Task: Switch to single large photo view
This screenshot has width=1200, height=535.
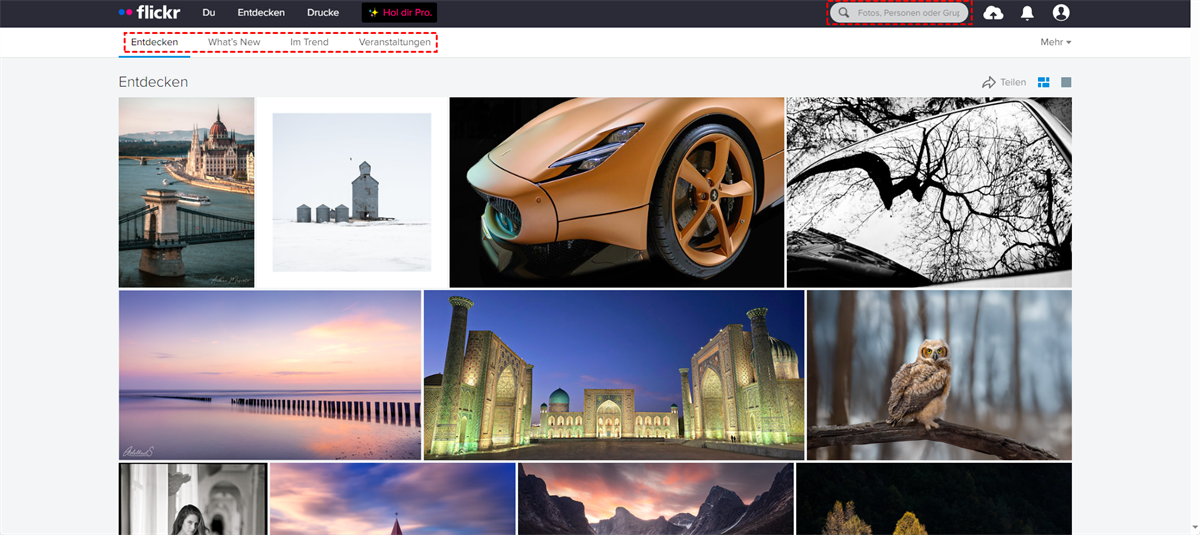Action: click(1066, 82)
